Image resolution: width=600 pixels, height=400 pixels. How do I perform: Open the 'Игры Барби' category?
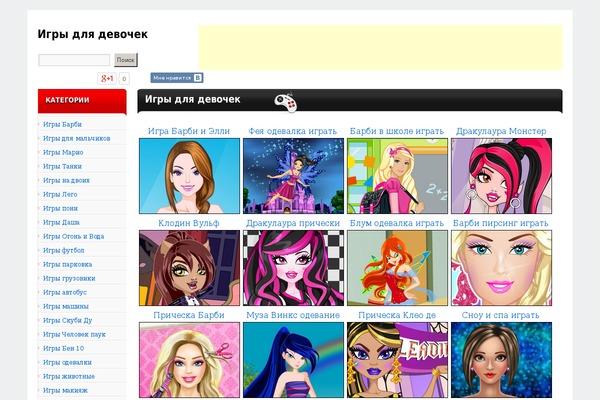(62, 124)
